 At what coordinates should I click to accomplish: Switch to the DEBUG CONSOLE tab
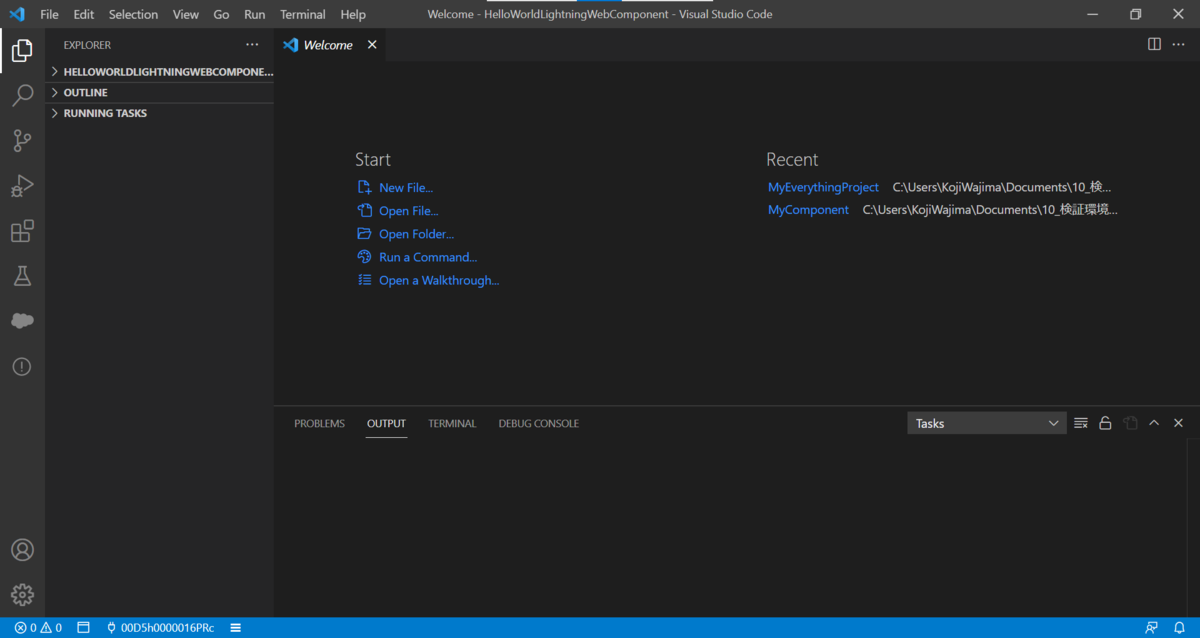click(538, 423)
